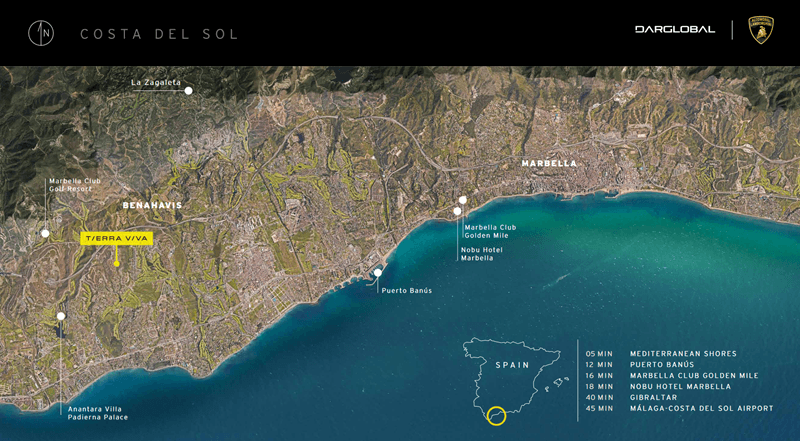This screenshot has height=441, width=800.
Task: Select the La Zagaleta map marker dot
Action: (x=188, y=91)
